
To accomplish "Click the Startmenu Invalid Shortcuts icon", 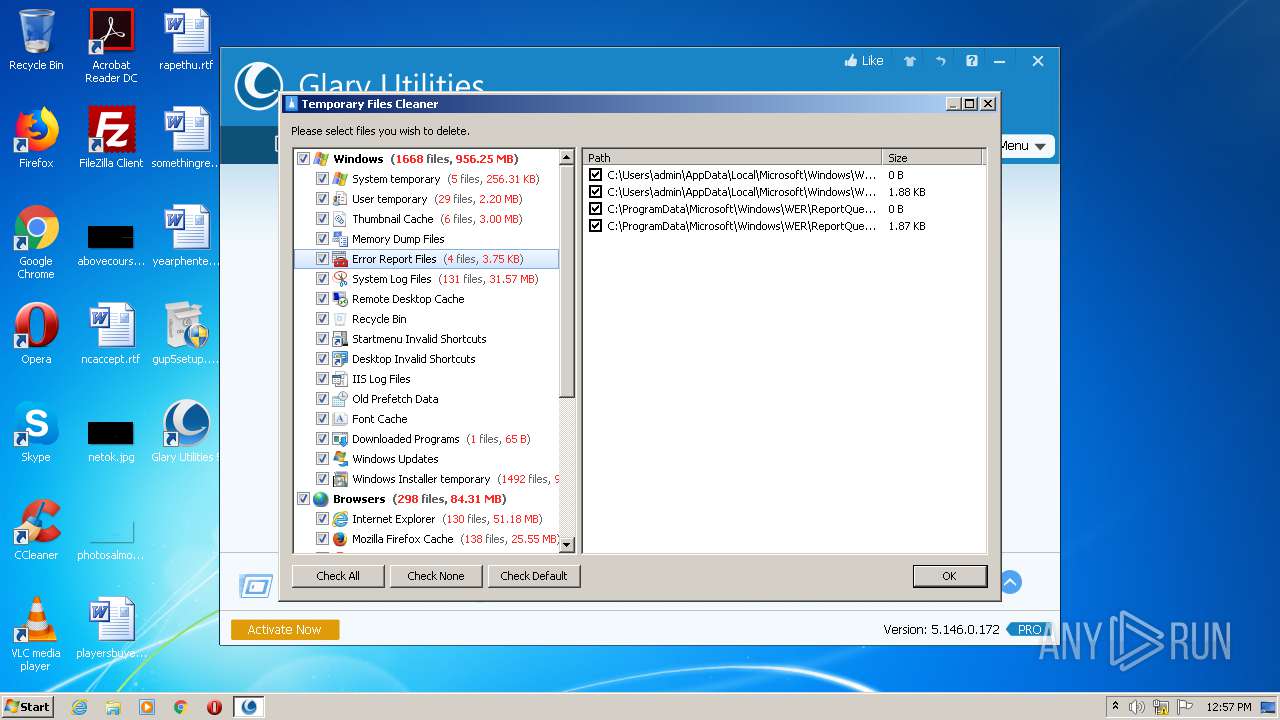I will click(340, 339).
